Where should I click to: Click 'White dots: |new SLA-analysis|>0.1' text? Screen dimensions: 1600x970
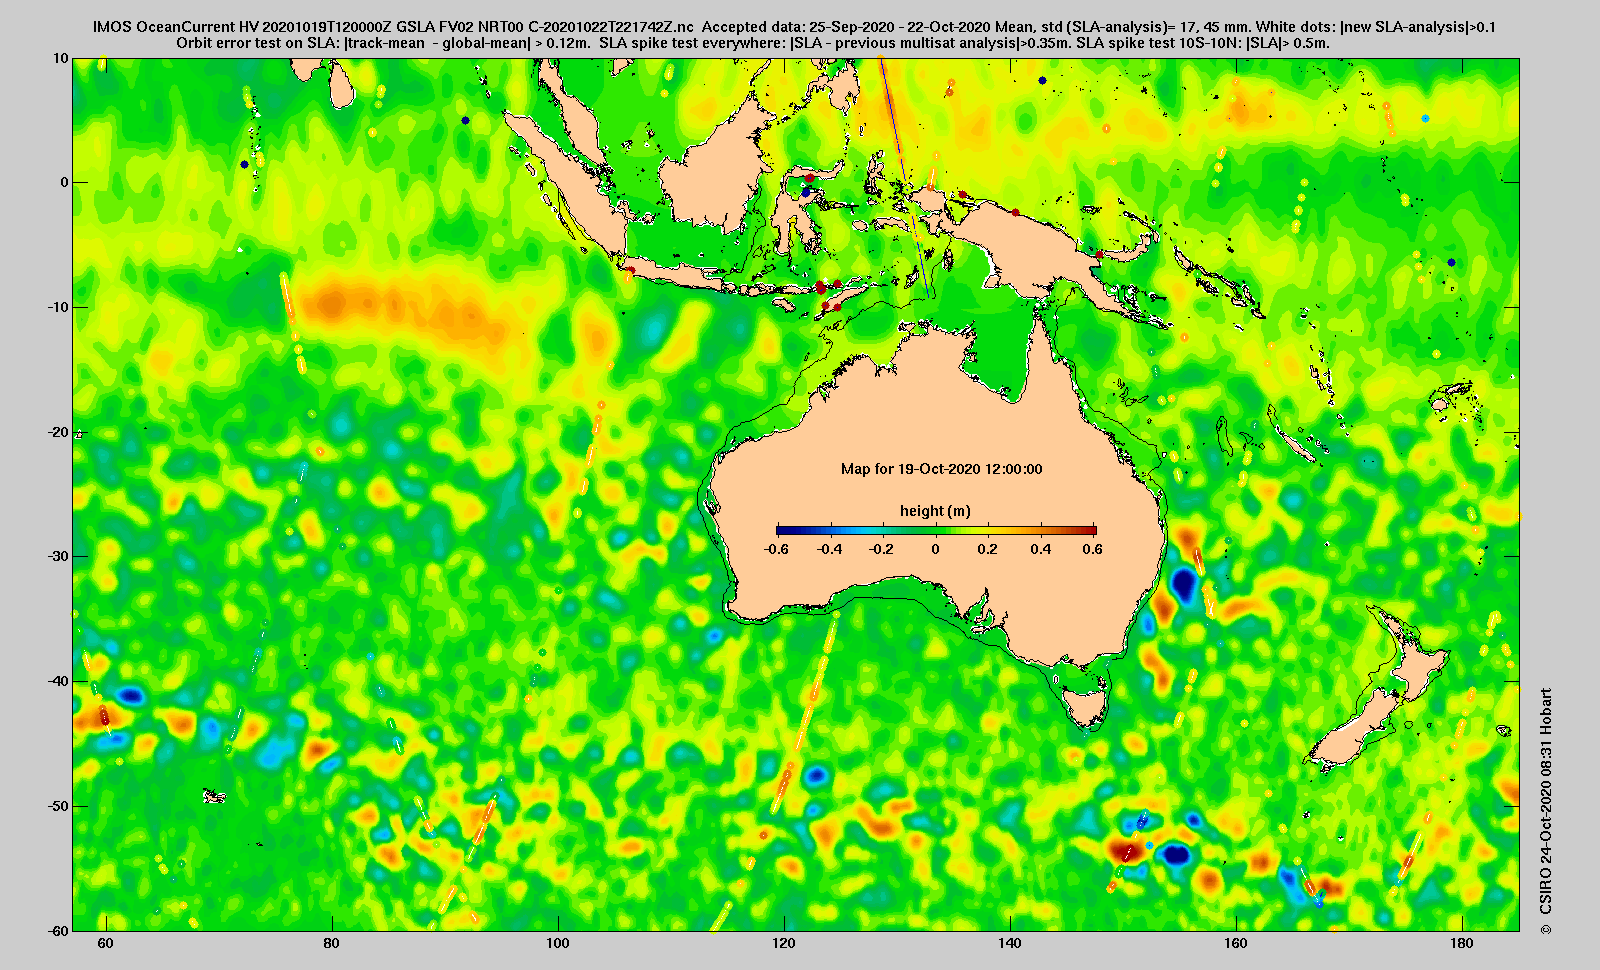[1377, 28]
